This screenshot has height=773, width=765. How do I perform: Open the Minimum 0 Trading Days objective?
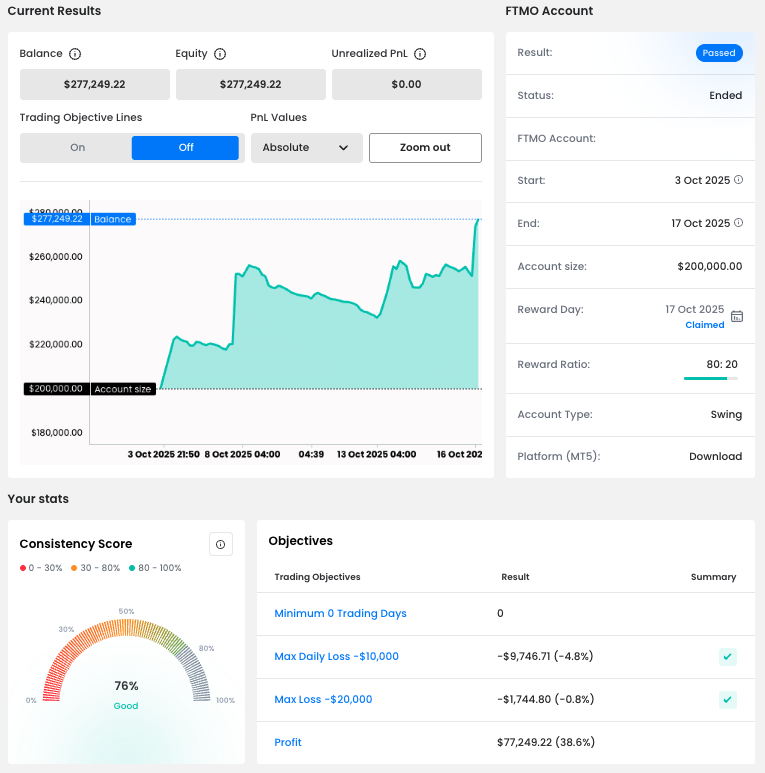[340, 613]
